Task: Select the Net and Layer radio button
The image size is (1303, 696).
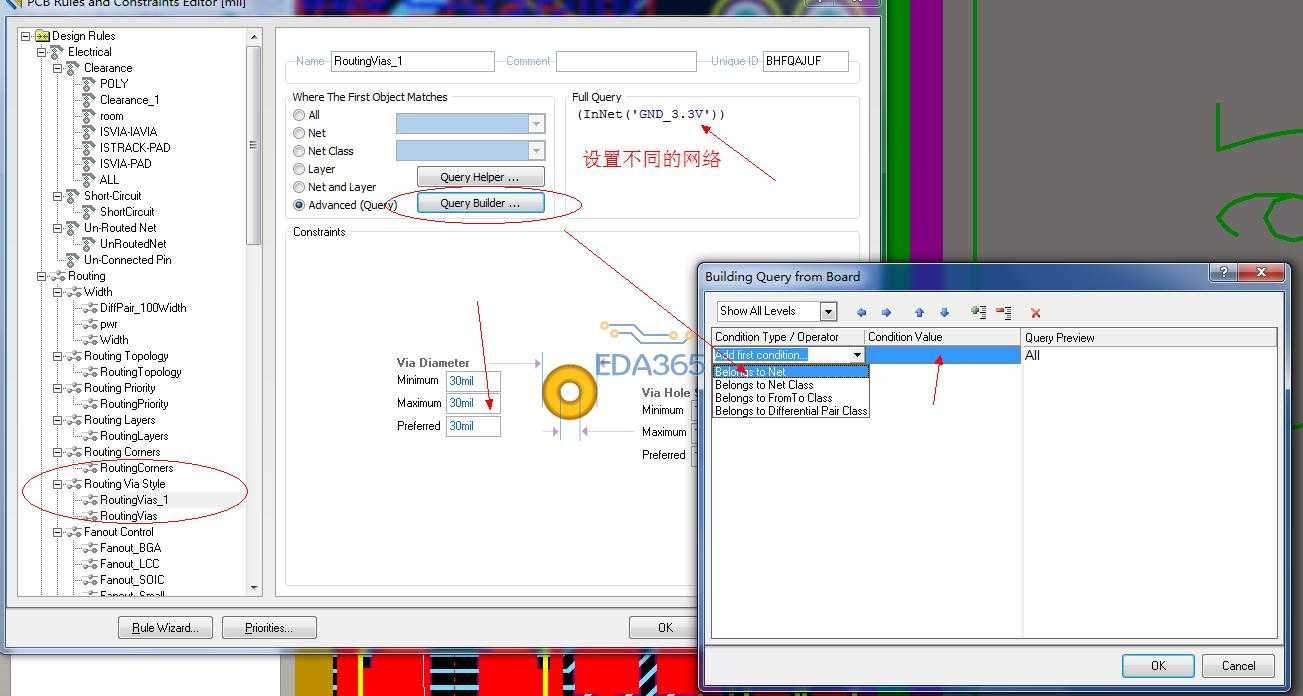Action: [299, 187]
